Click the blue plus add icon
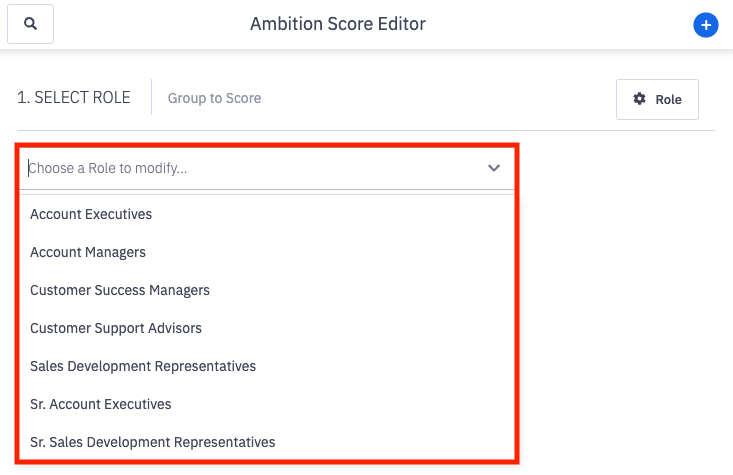This screenshot has height=475, width=733. click(x=705, y=25)
